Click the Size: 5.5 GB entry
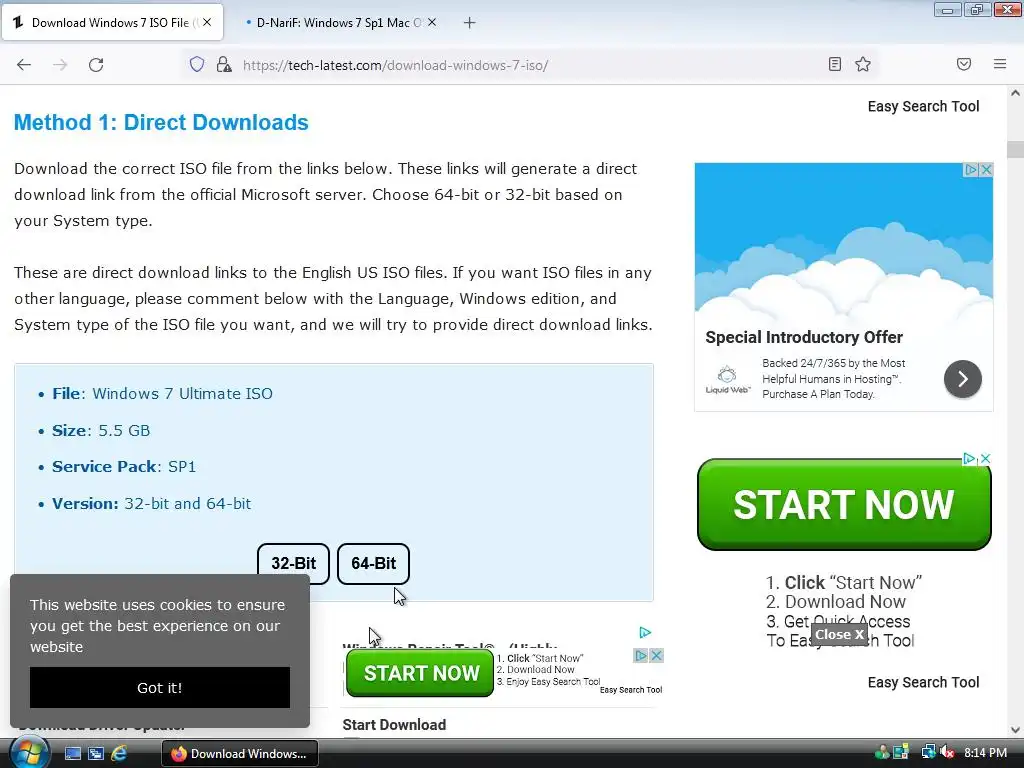This screenshot has height=768, width=1024. 101,430
